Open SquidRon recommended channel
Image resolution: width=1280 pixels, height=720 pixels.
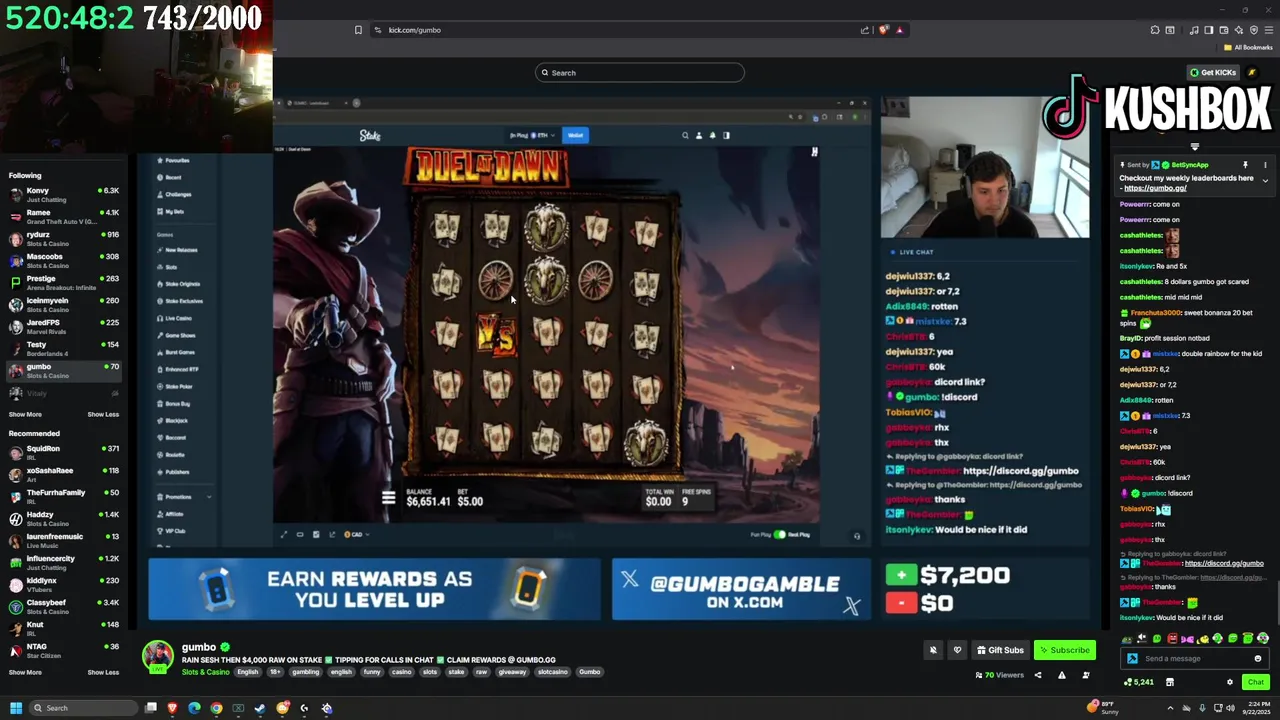click(x=62, y=452)
